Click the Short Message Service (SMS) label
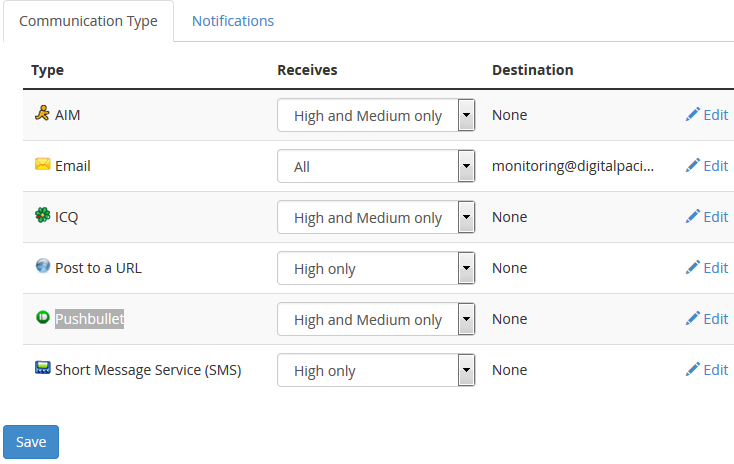The height and width of the screenshot is (464, 734). tap(148, 370)
